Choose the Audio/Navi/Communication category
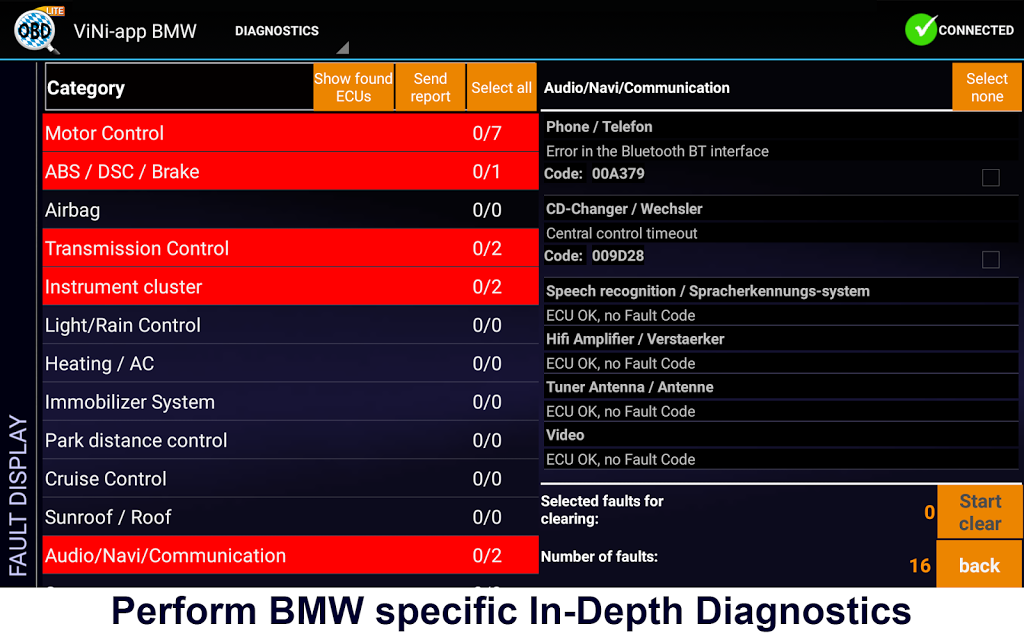The image size is (1024, 640). pos(290,555)
